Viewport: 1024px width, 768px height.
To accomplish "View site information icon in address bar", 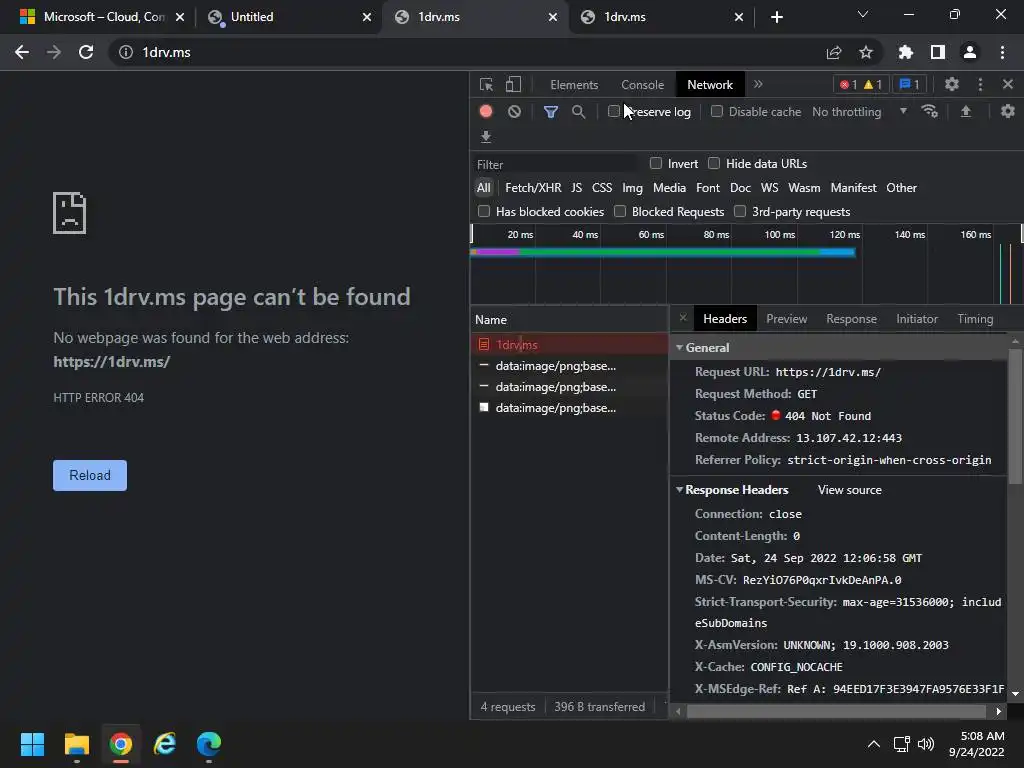I will [125, 52].
